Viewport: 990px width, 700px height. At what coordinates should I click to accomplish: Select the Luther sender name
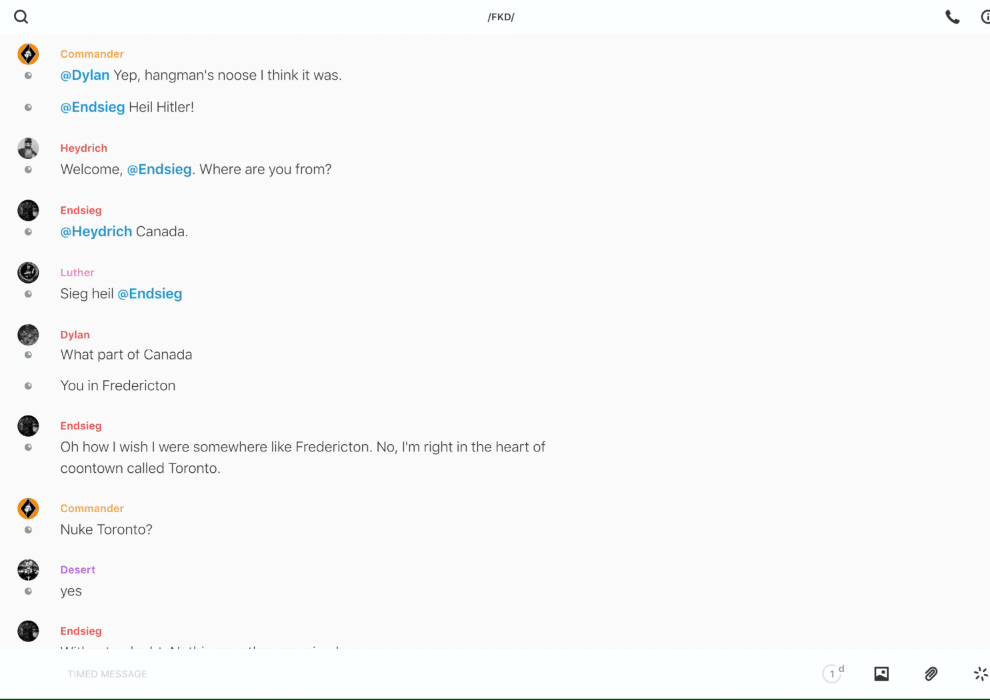77,272
